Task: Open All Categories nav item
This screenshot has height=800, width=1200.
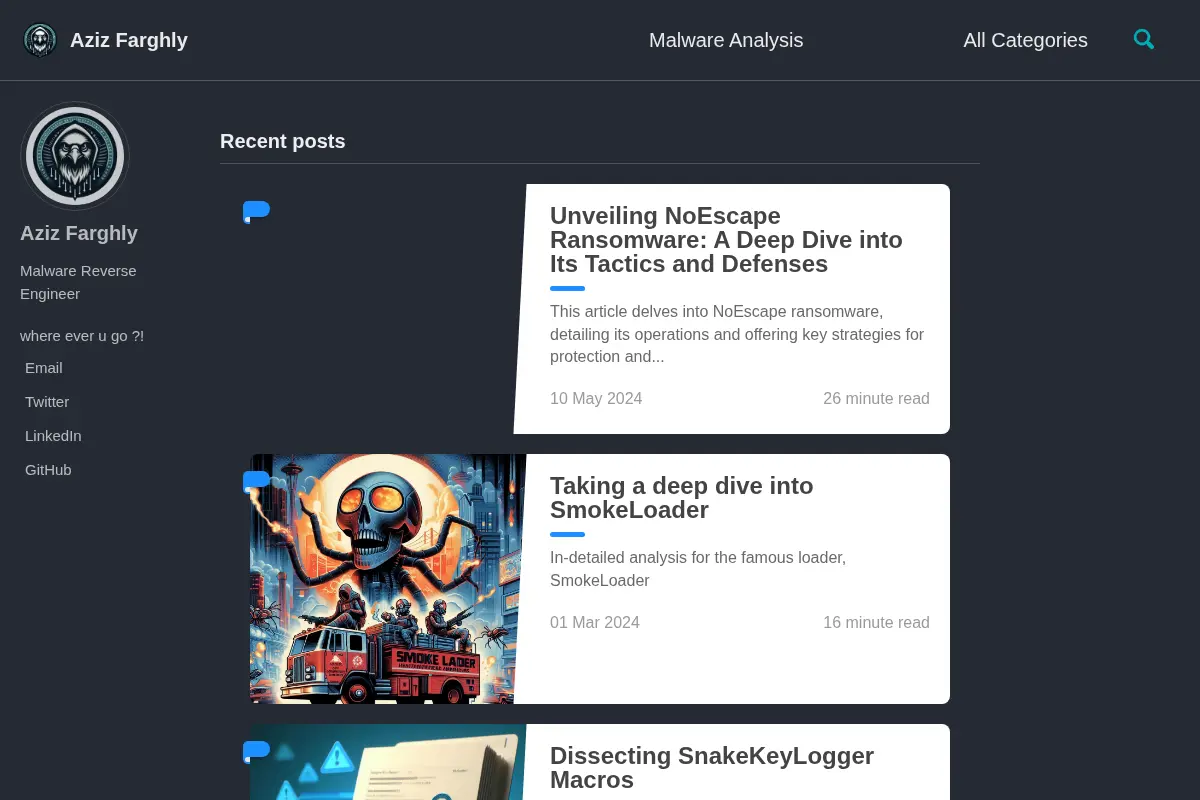Action: (1025, 40)
